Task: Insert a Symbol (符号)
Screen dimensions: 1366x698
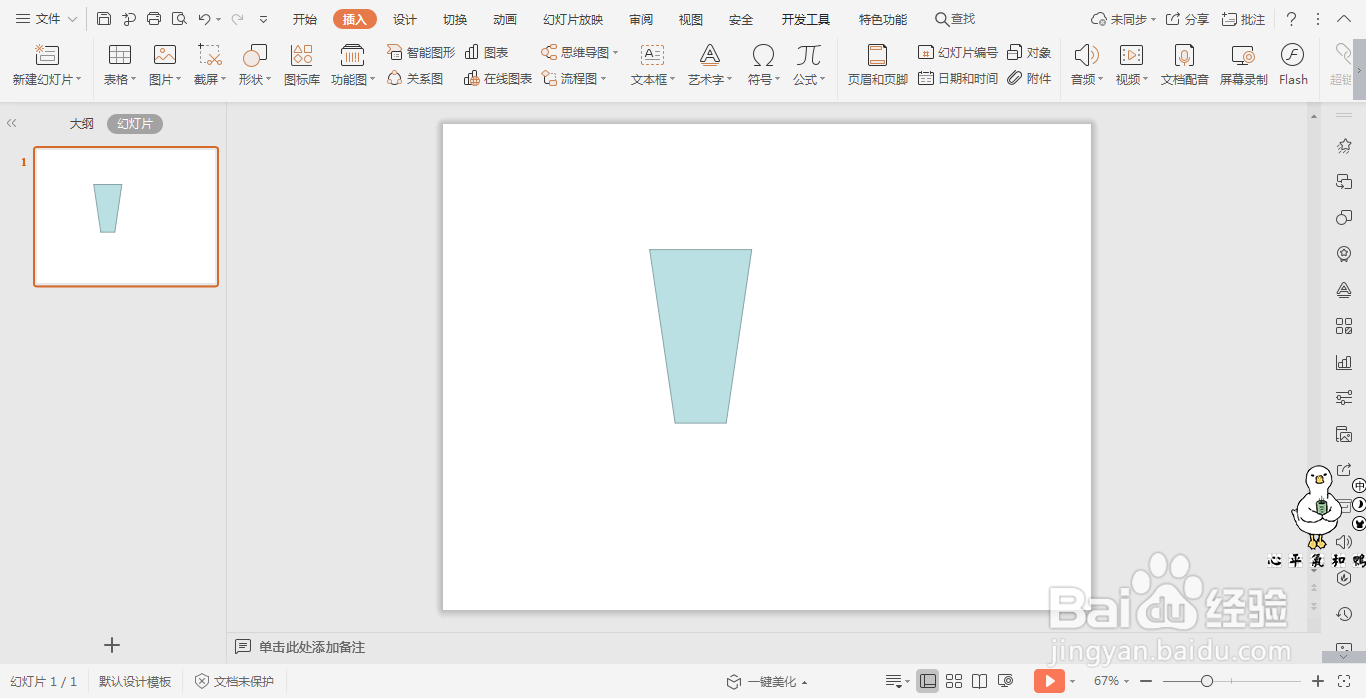Action: 764,65
